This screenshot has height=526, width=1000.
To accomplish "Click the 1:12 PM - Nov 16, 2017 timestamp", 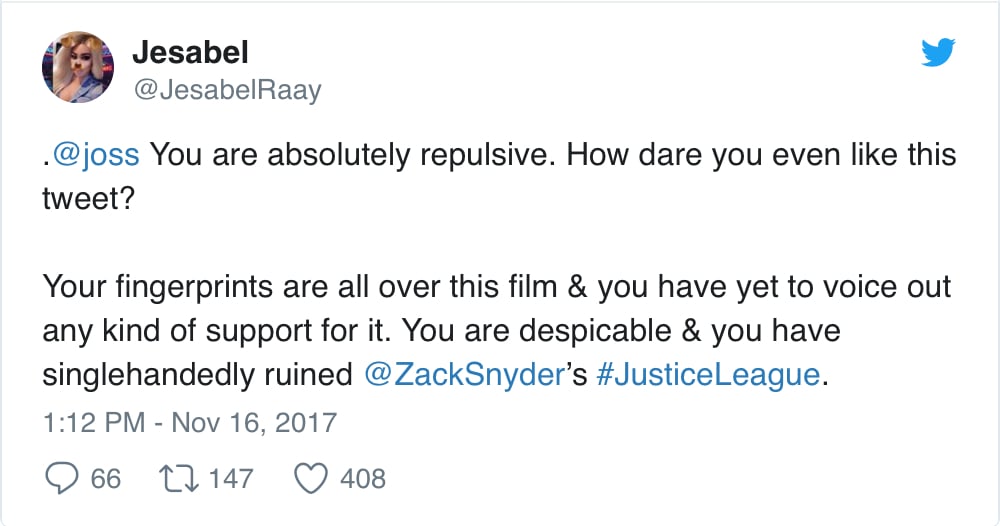I will coord(190,421).
